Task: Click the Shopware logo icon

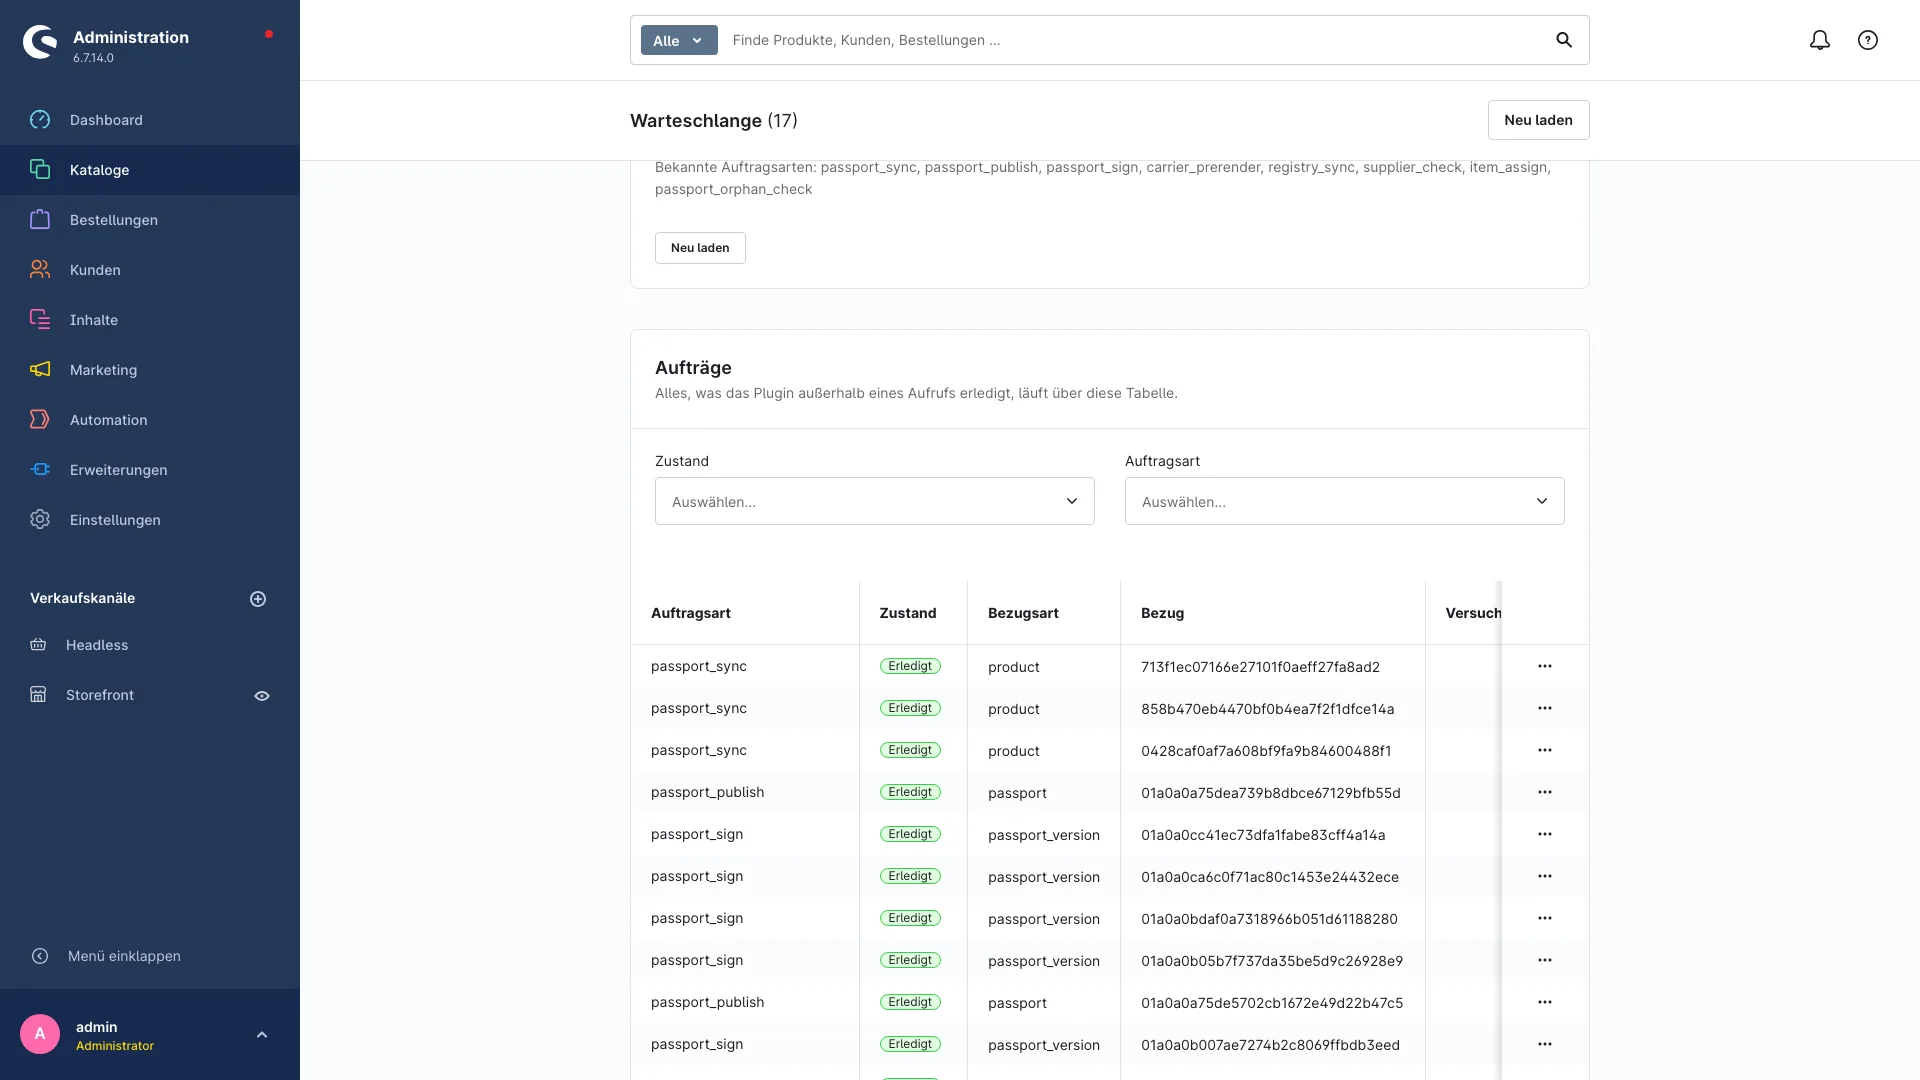Action: click(40, 42)
